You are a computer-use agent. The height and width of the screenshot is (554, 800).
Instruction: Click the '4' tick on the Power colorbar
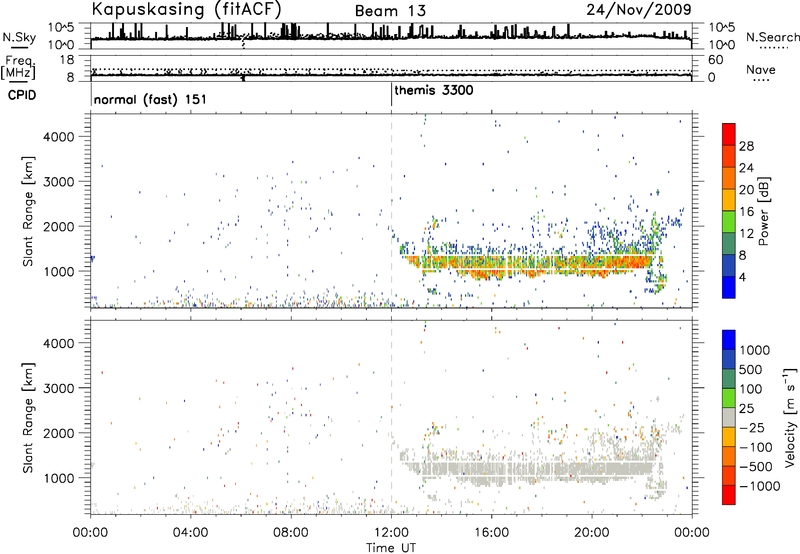point(742,277)
